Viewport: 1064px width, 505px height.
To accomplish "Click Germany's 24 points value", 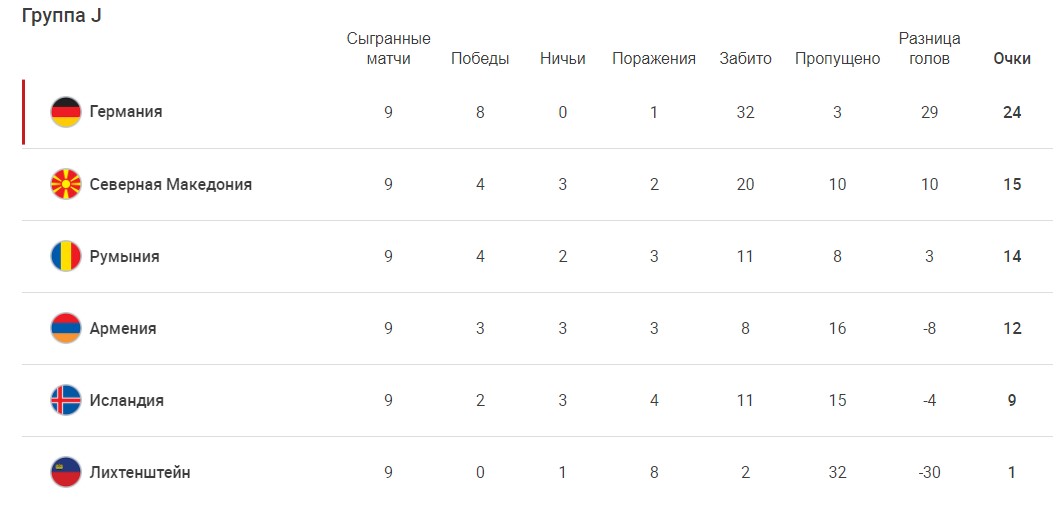I will [x=1012, y=112].
